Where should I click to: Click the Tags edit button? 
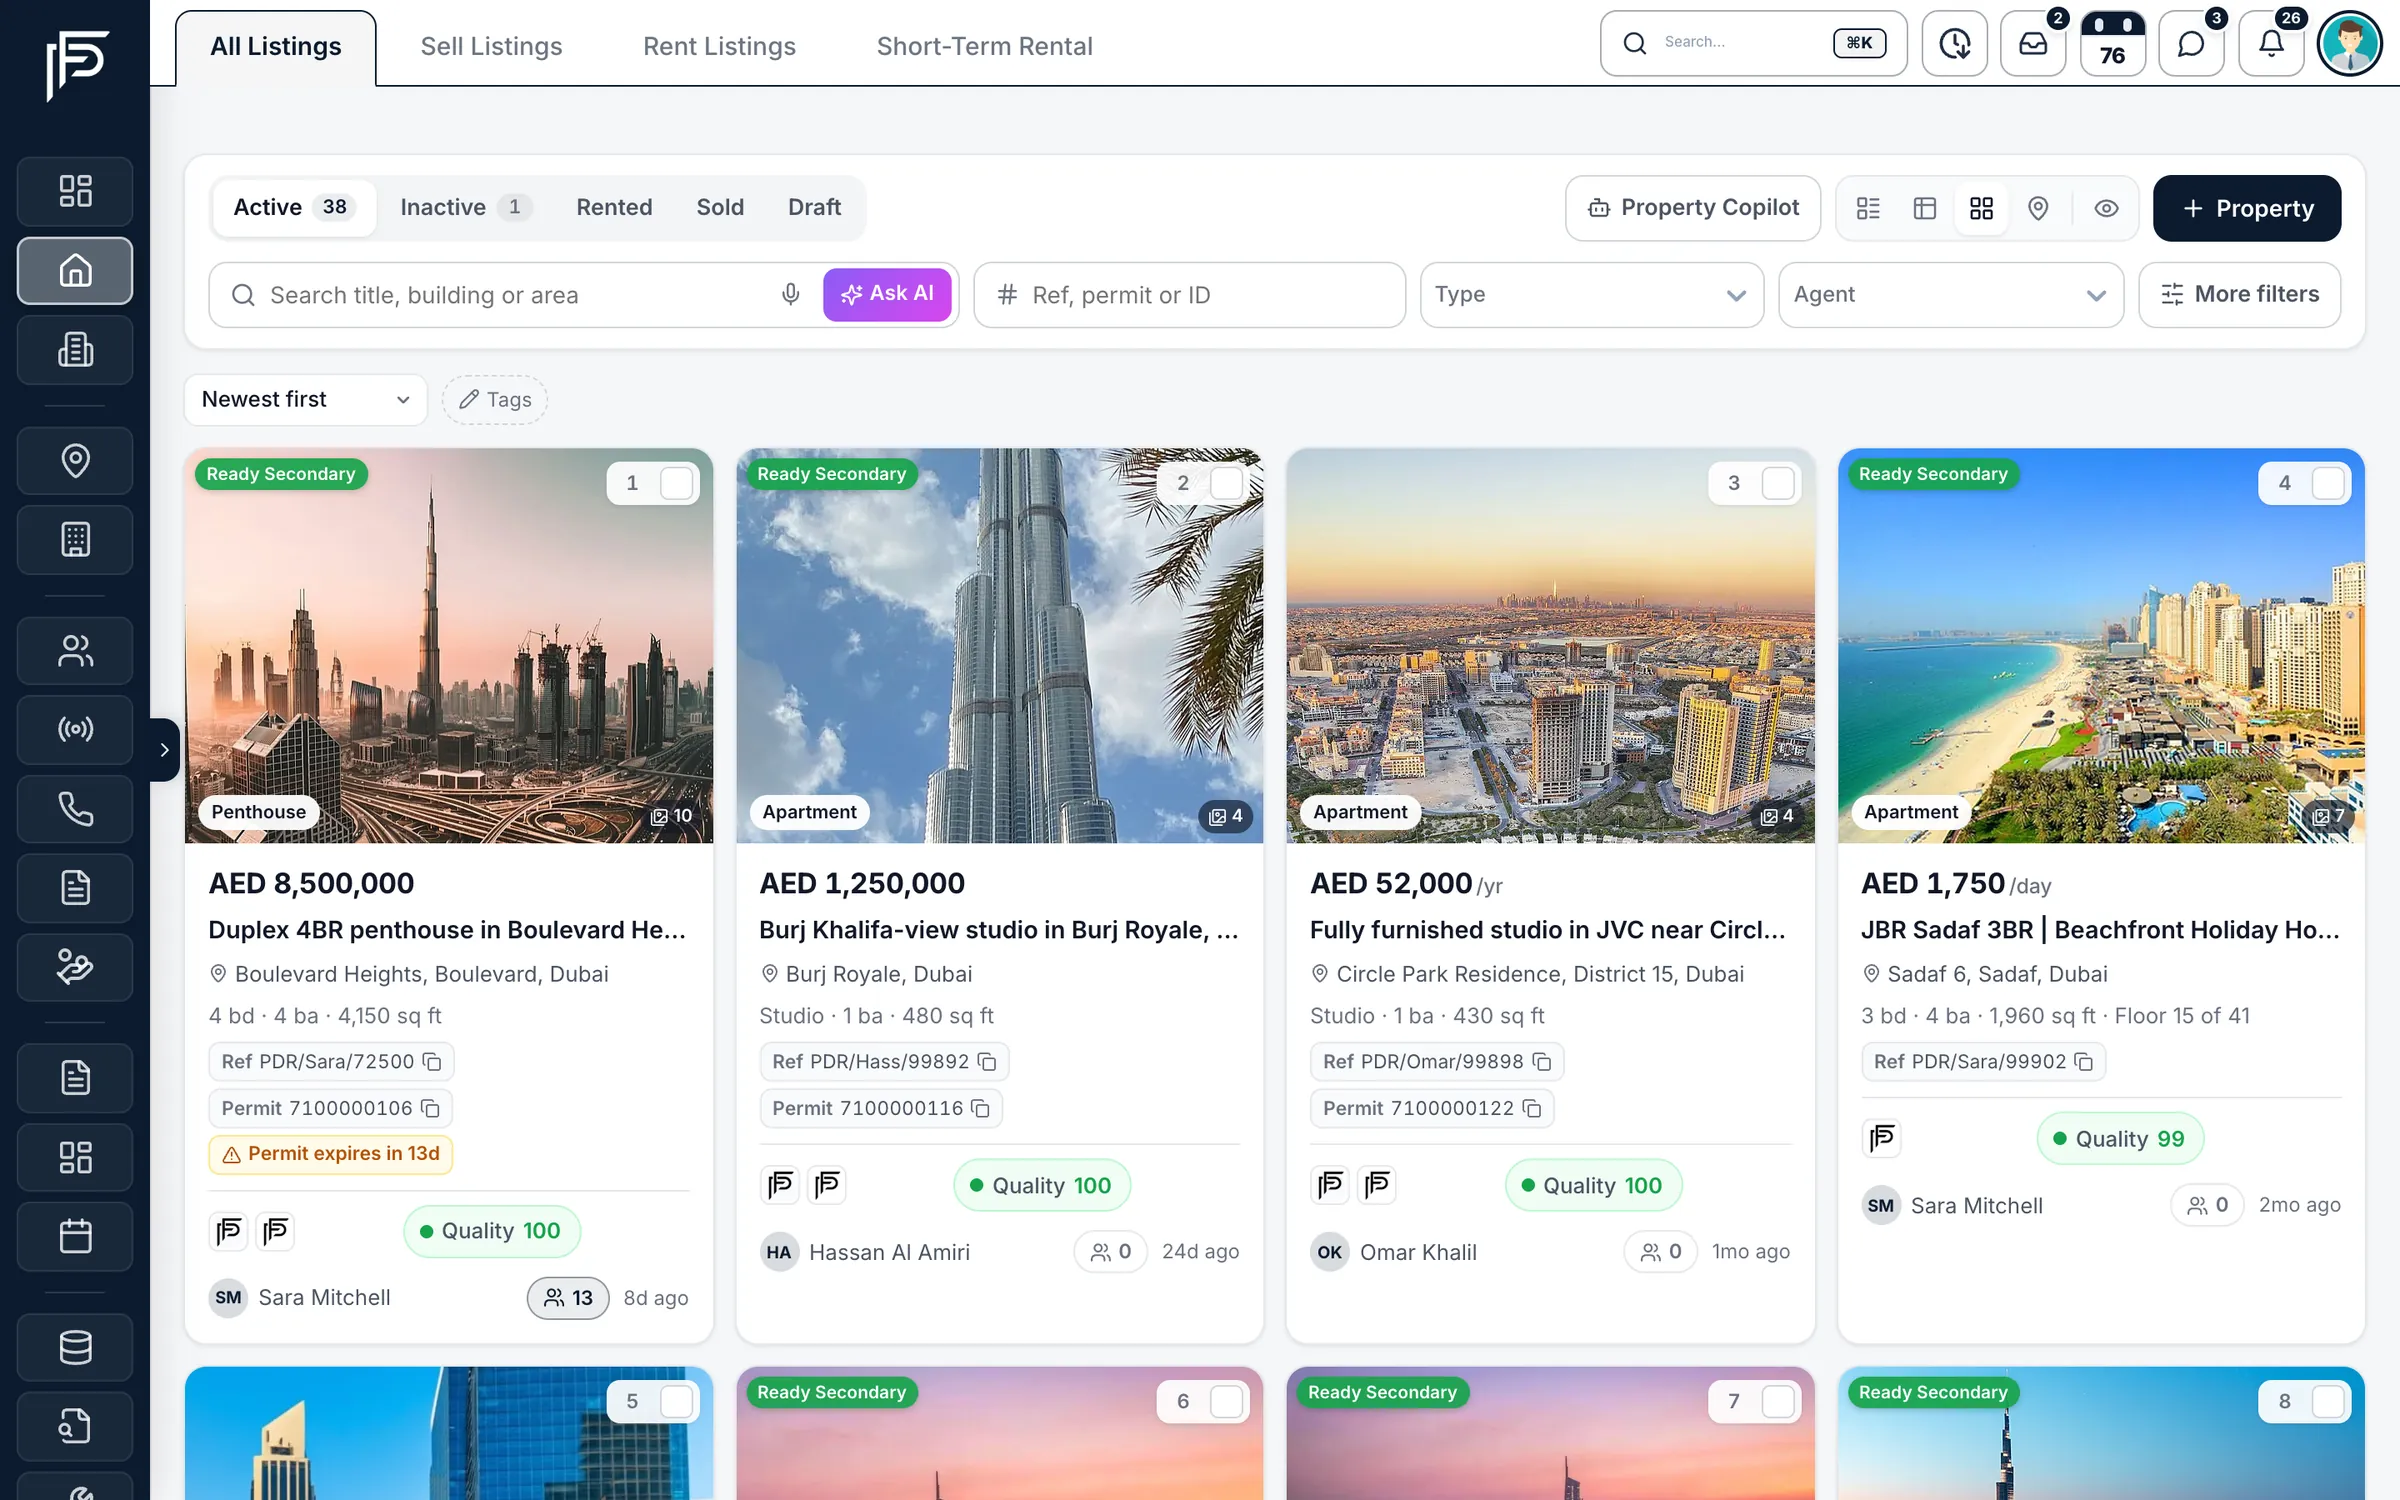coord(495,399)
